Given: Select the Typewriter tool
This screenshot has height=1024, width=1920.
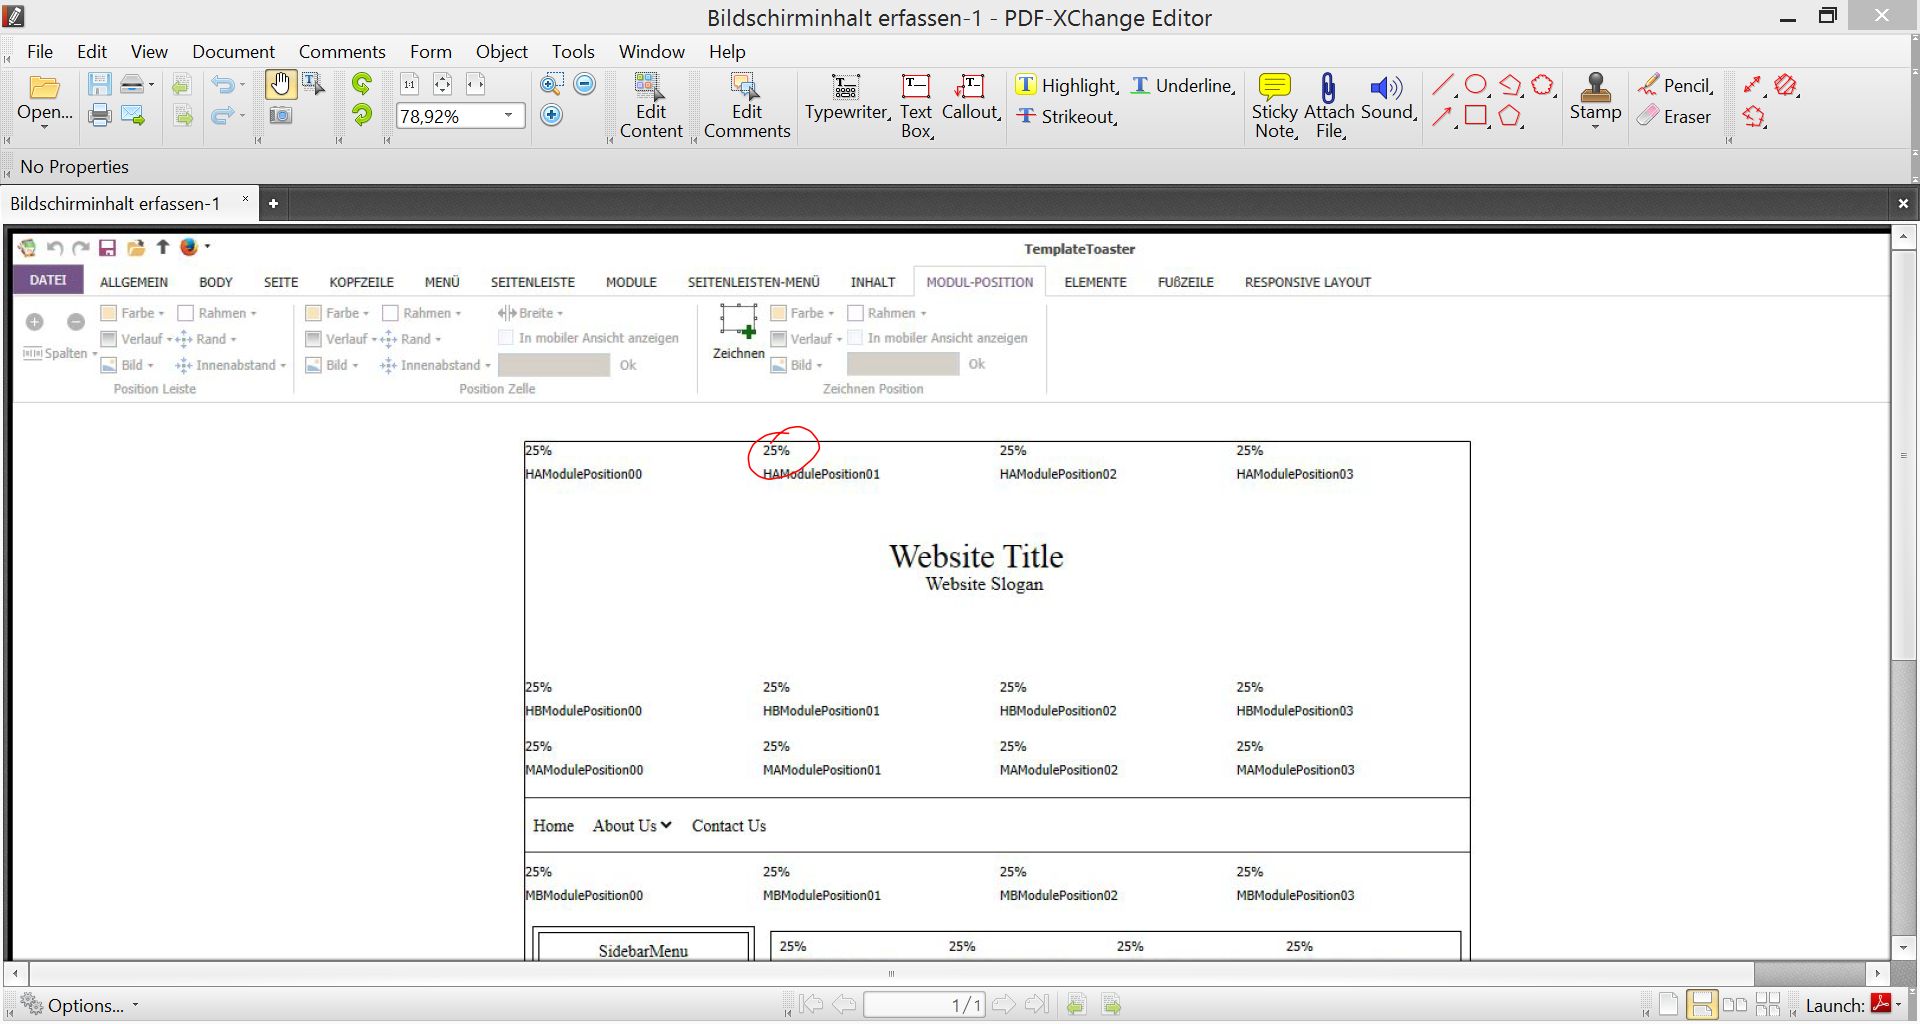Looking at the screenshot, I should 846,98.
